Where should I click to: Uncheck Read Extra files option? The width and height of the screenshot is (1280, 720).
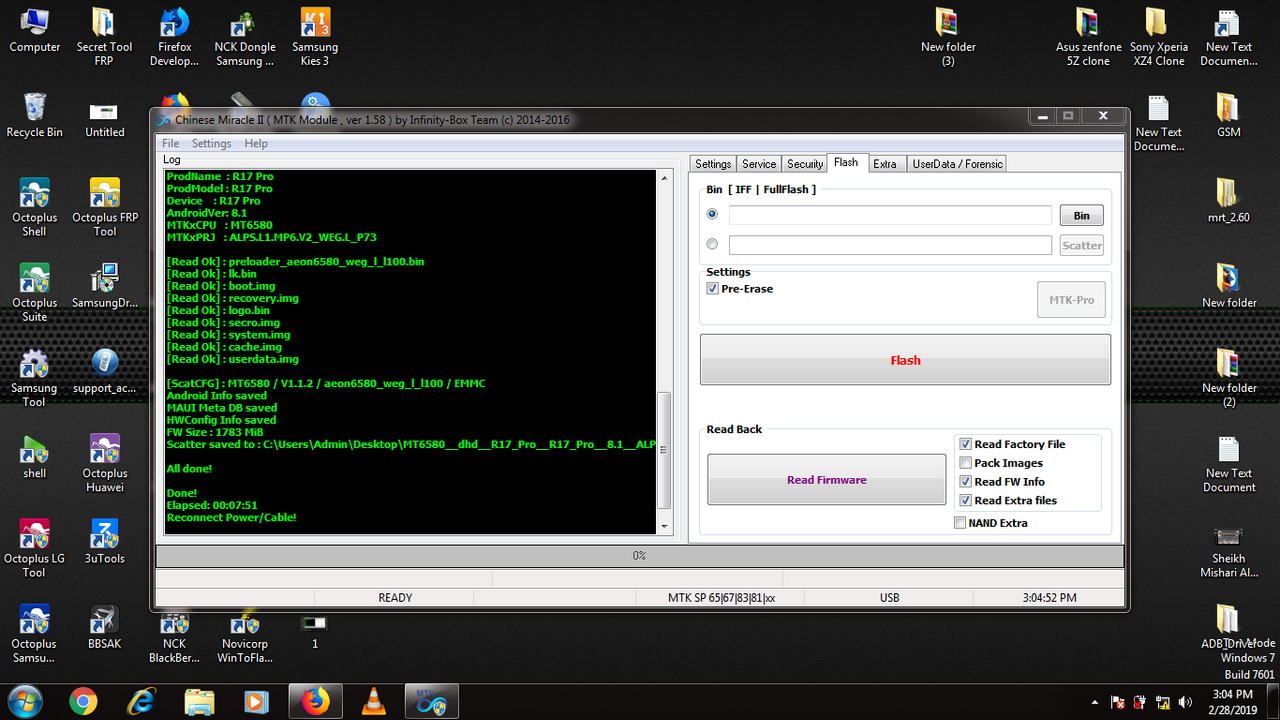965,501
